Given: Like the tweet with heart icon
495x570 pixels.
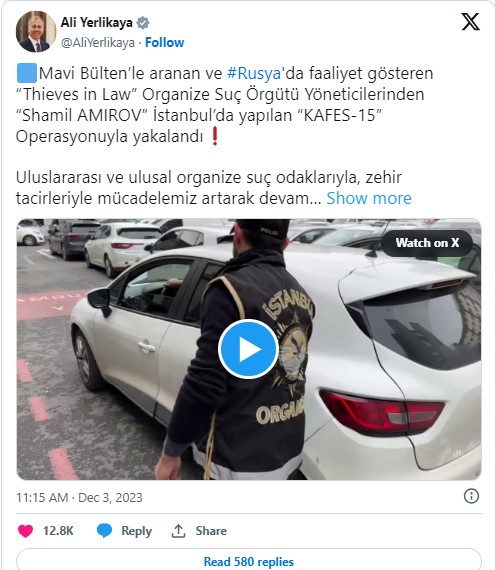Looking at the screenshot, I should coord(25,531).
